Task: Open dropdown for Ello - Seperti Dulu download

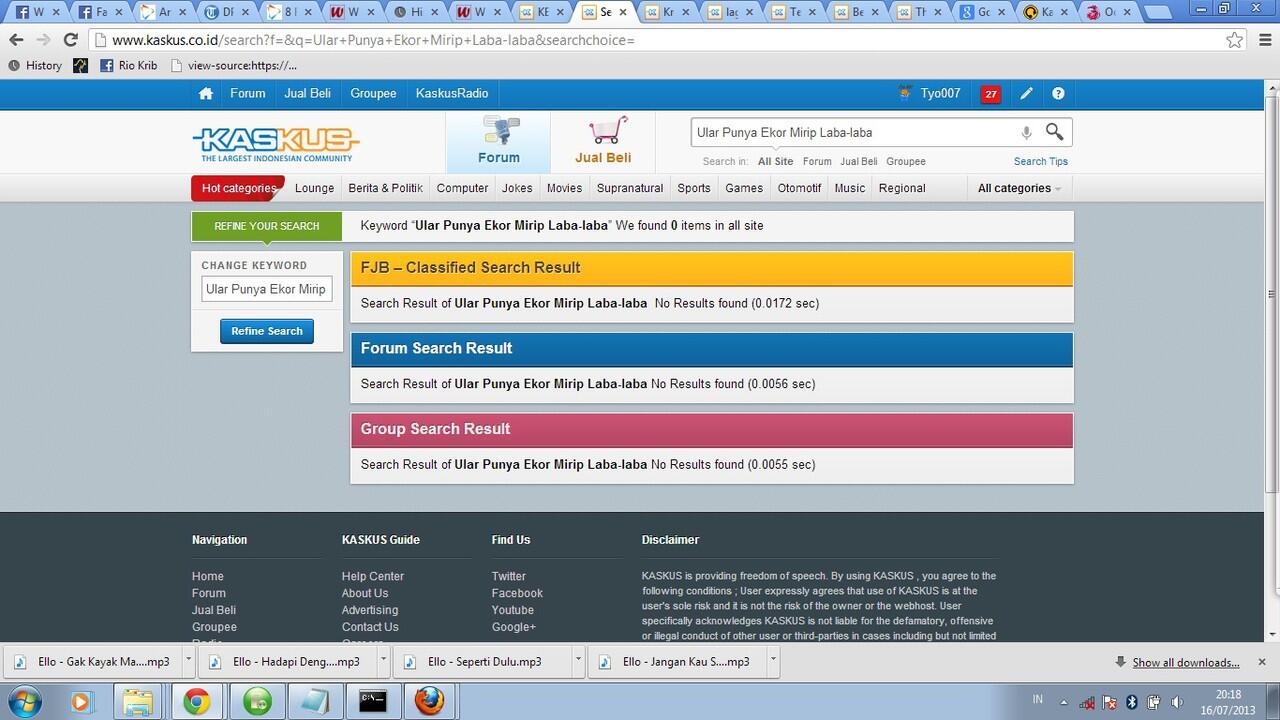Action: click(x=577, y=661)
